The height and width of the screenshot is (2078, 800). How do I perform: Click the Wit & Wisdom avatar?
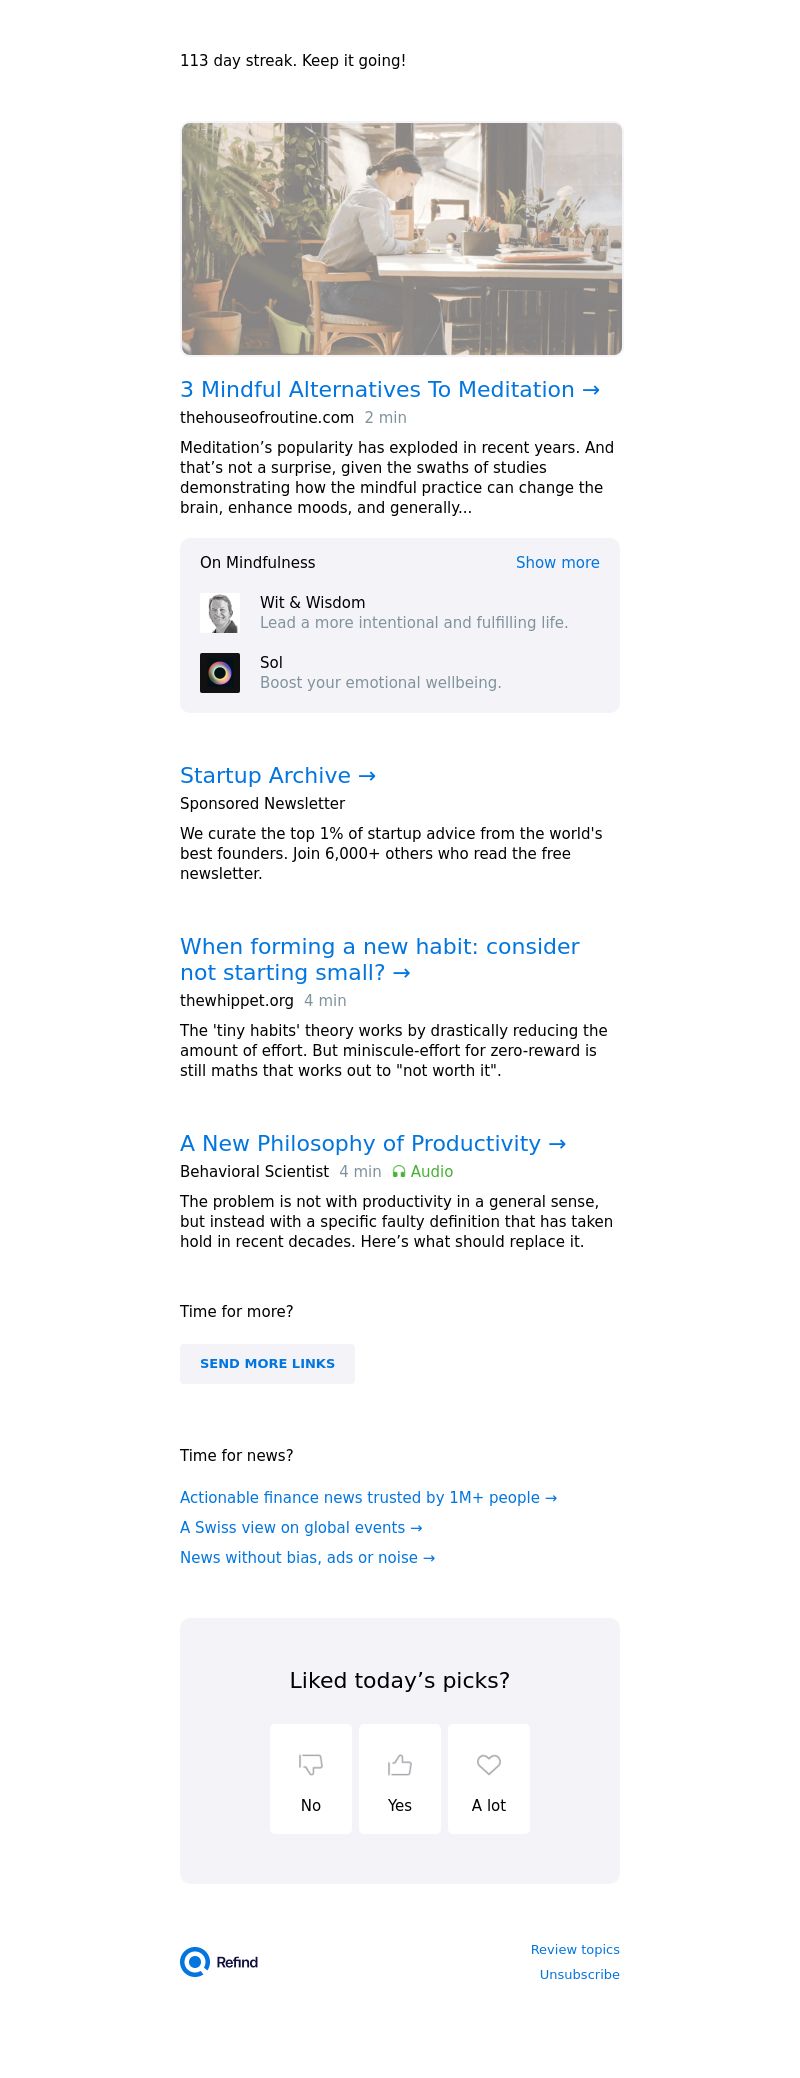point(220,613)
